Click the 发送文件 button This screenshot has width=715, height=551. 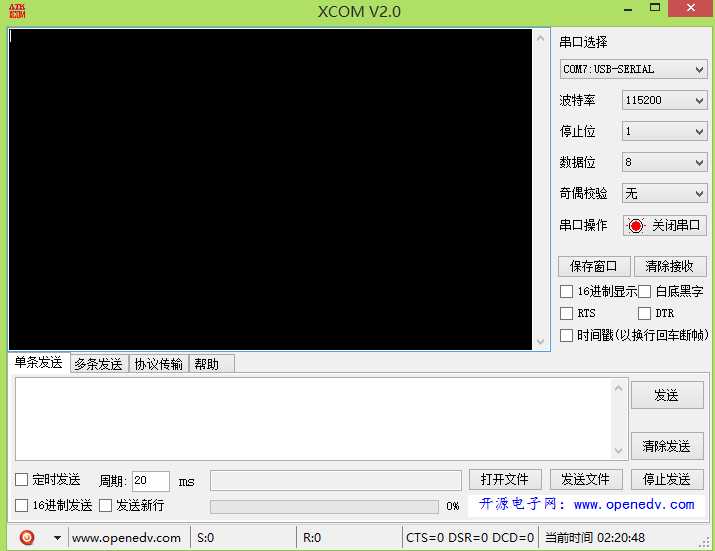click(586, 479)
